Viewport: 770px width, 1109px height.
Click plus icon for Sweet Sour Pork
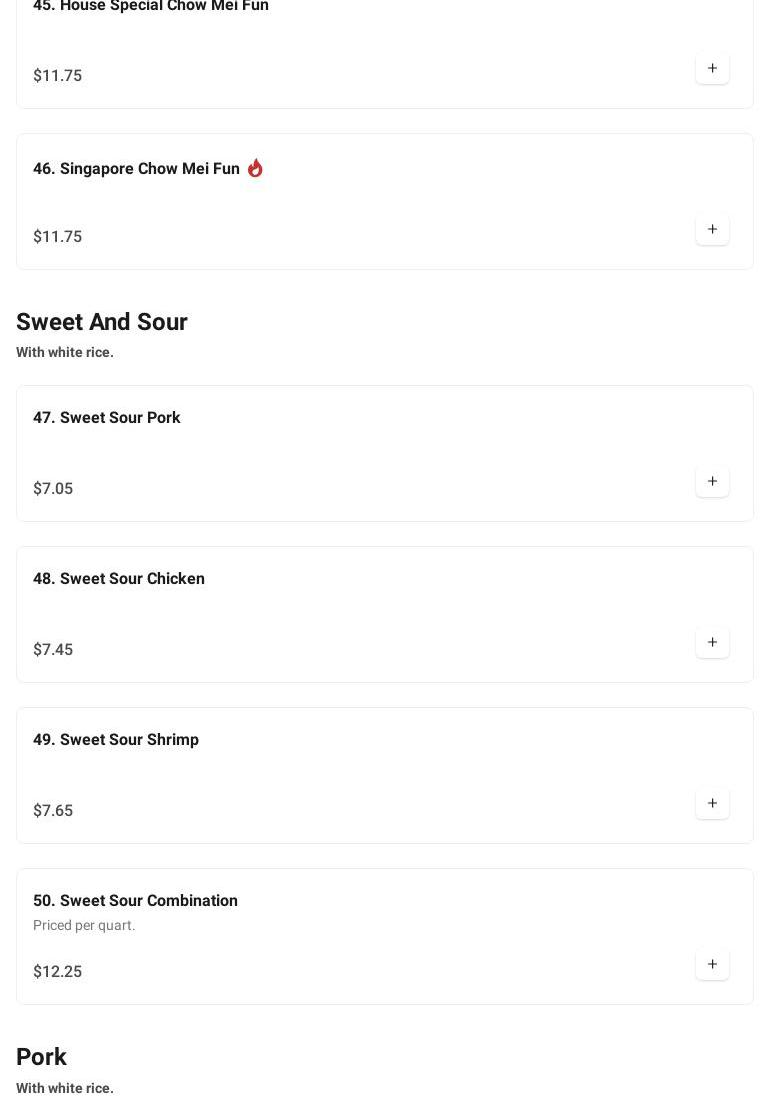(x=712, y=482)
